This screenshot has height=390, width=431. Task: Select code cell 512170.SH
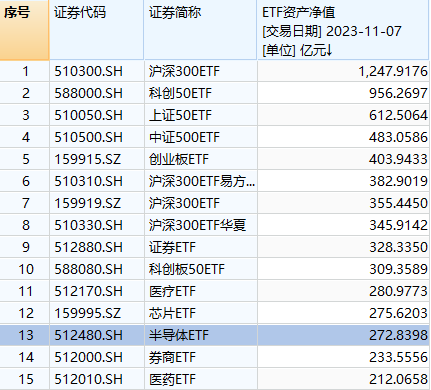click(x=97, y=291)
